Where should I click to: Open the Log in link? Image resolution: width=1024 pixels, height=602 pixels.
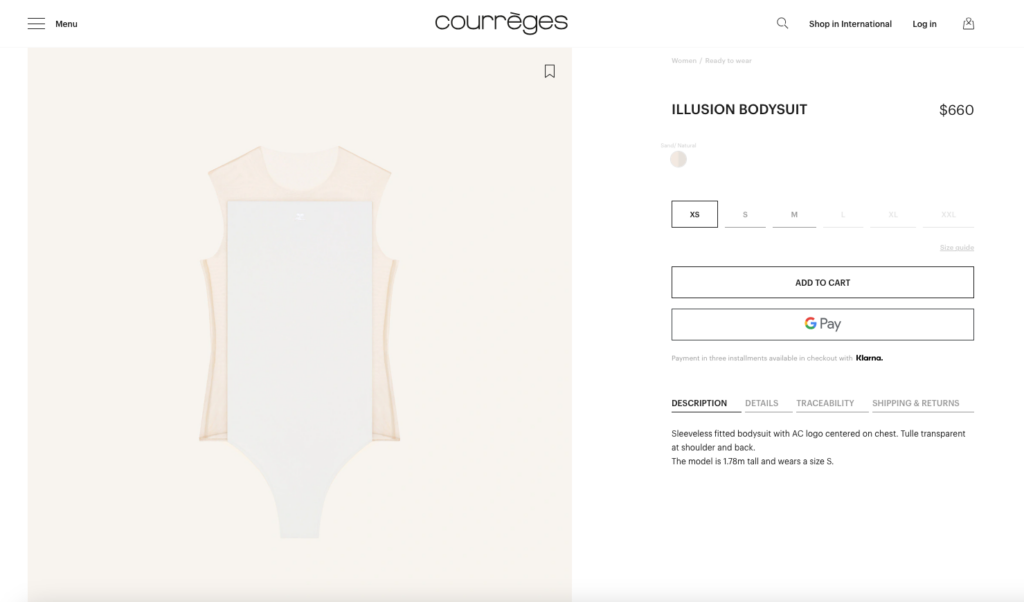(x=924, y=24)
